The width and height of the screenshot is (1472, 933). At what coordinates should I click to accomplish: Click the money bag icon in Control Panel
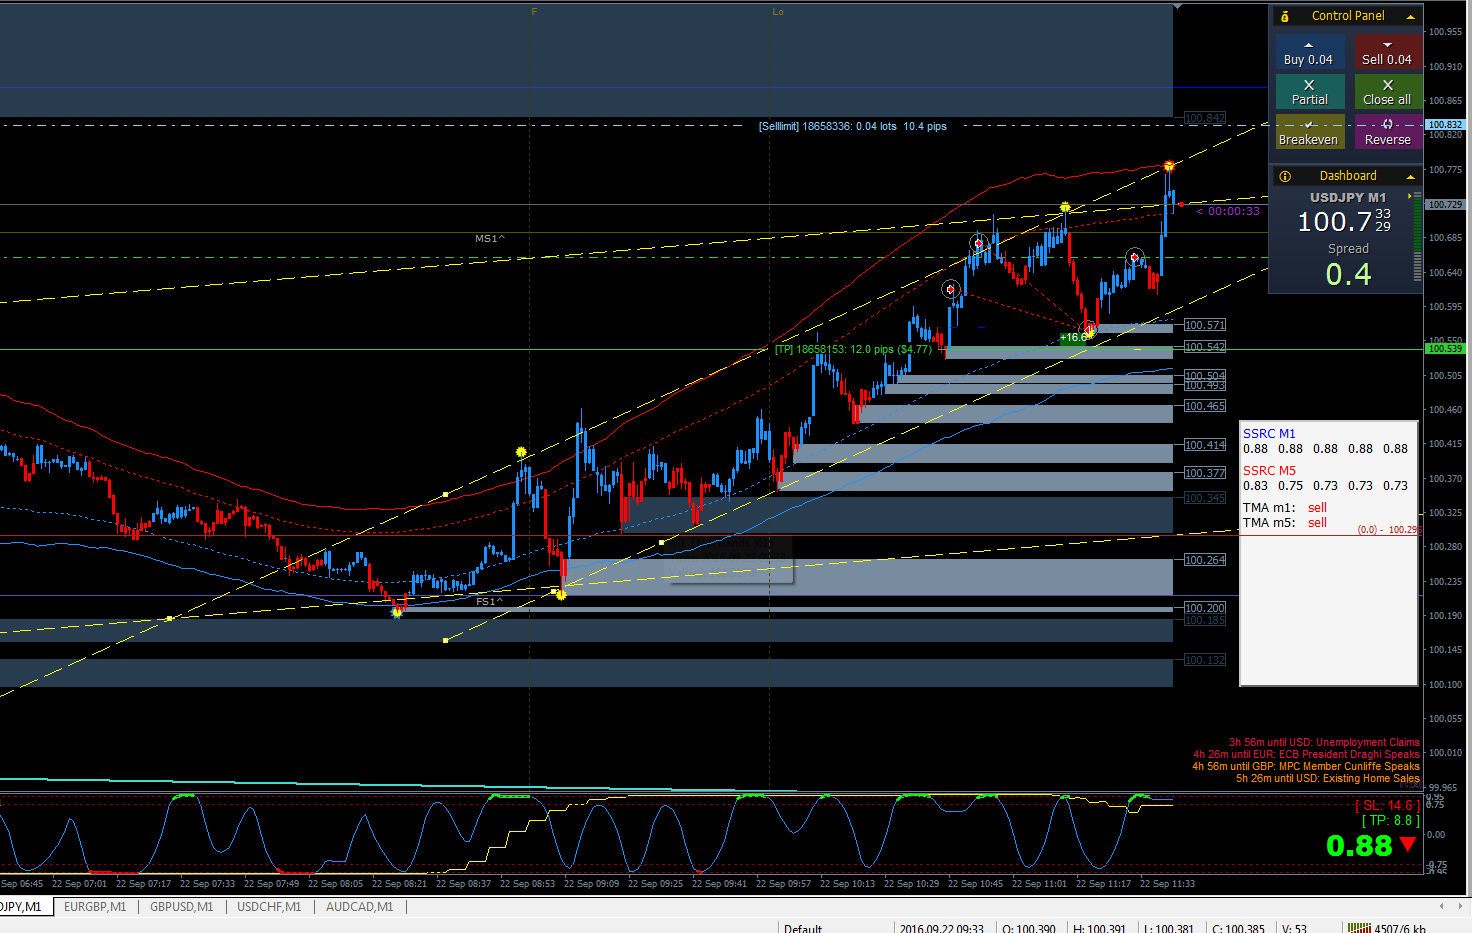pos(1285,16)
